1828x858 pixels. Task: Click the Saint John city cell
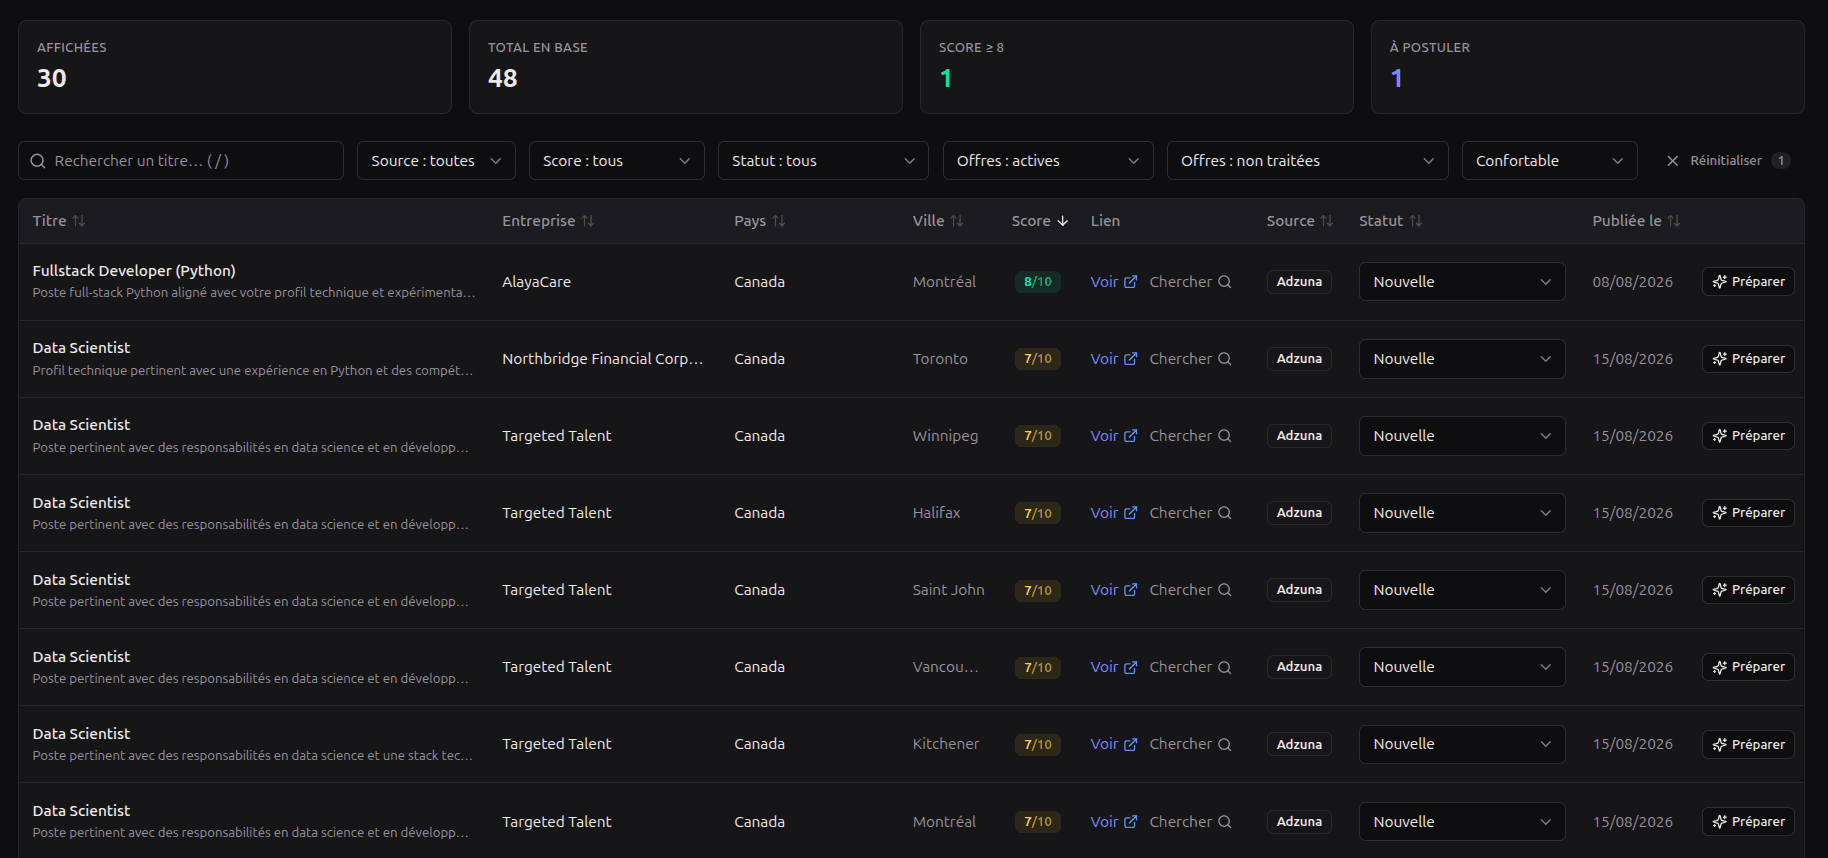click(948, 590)
